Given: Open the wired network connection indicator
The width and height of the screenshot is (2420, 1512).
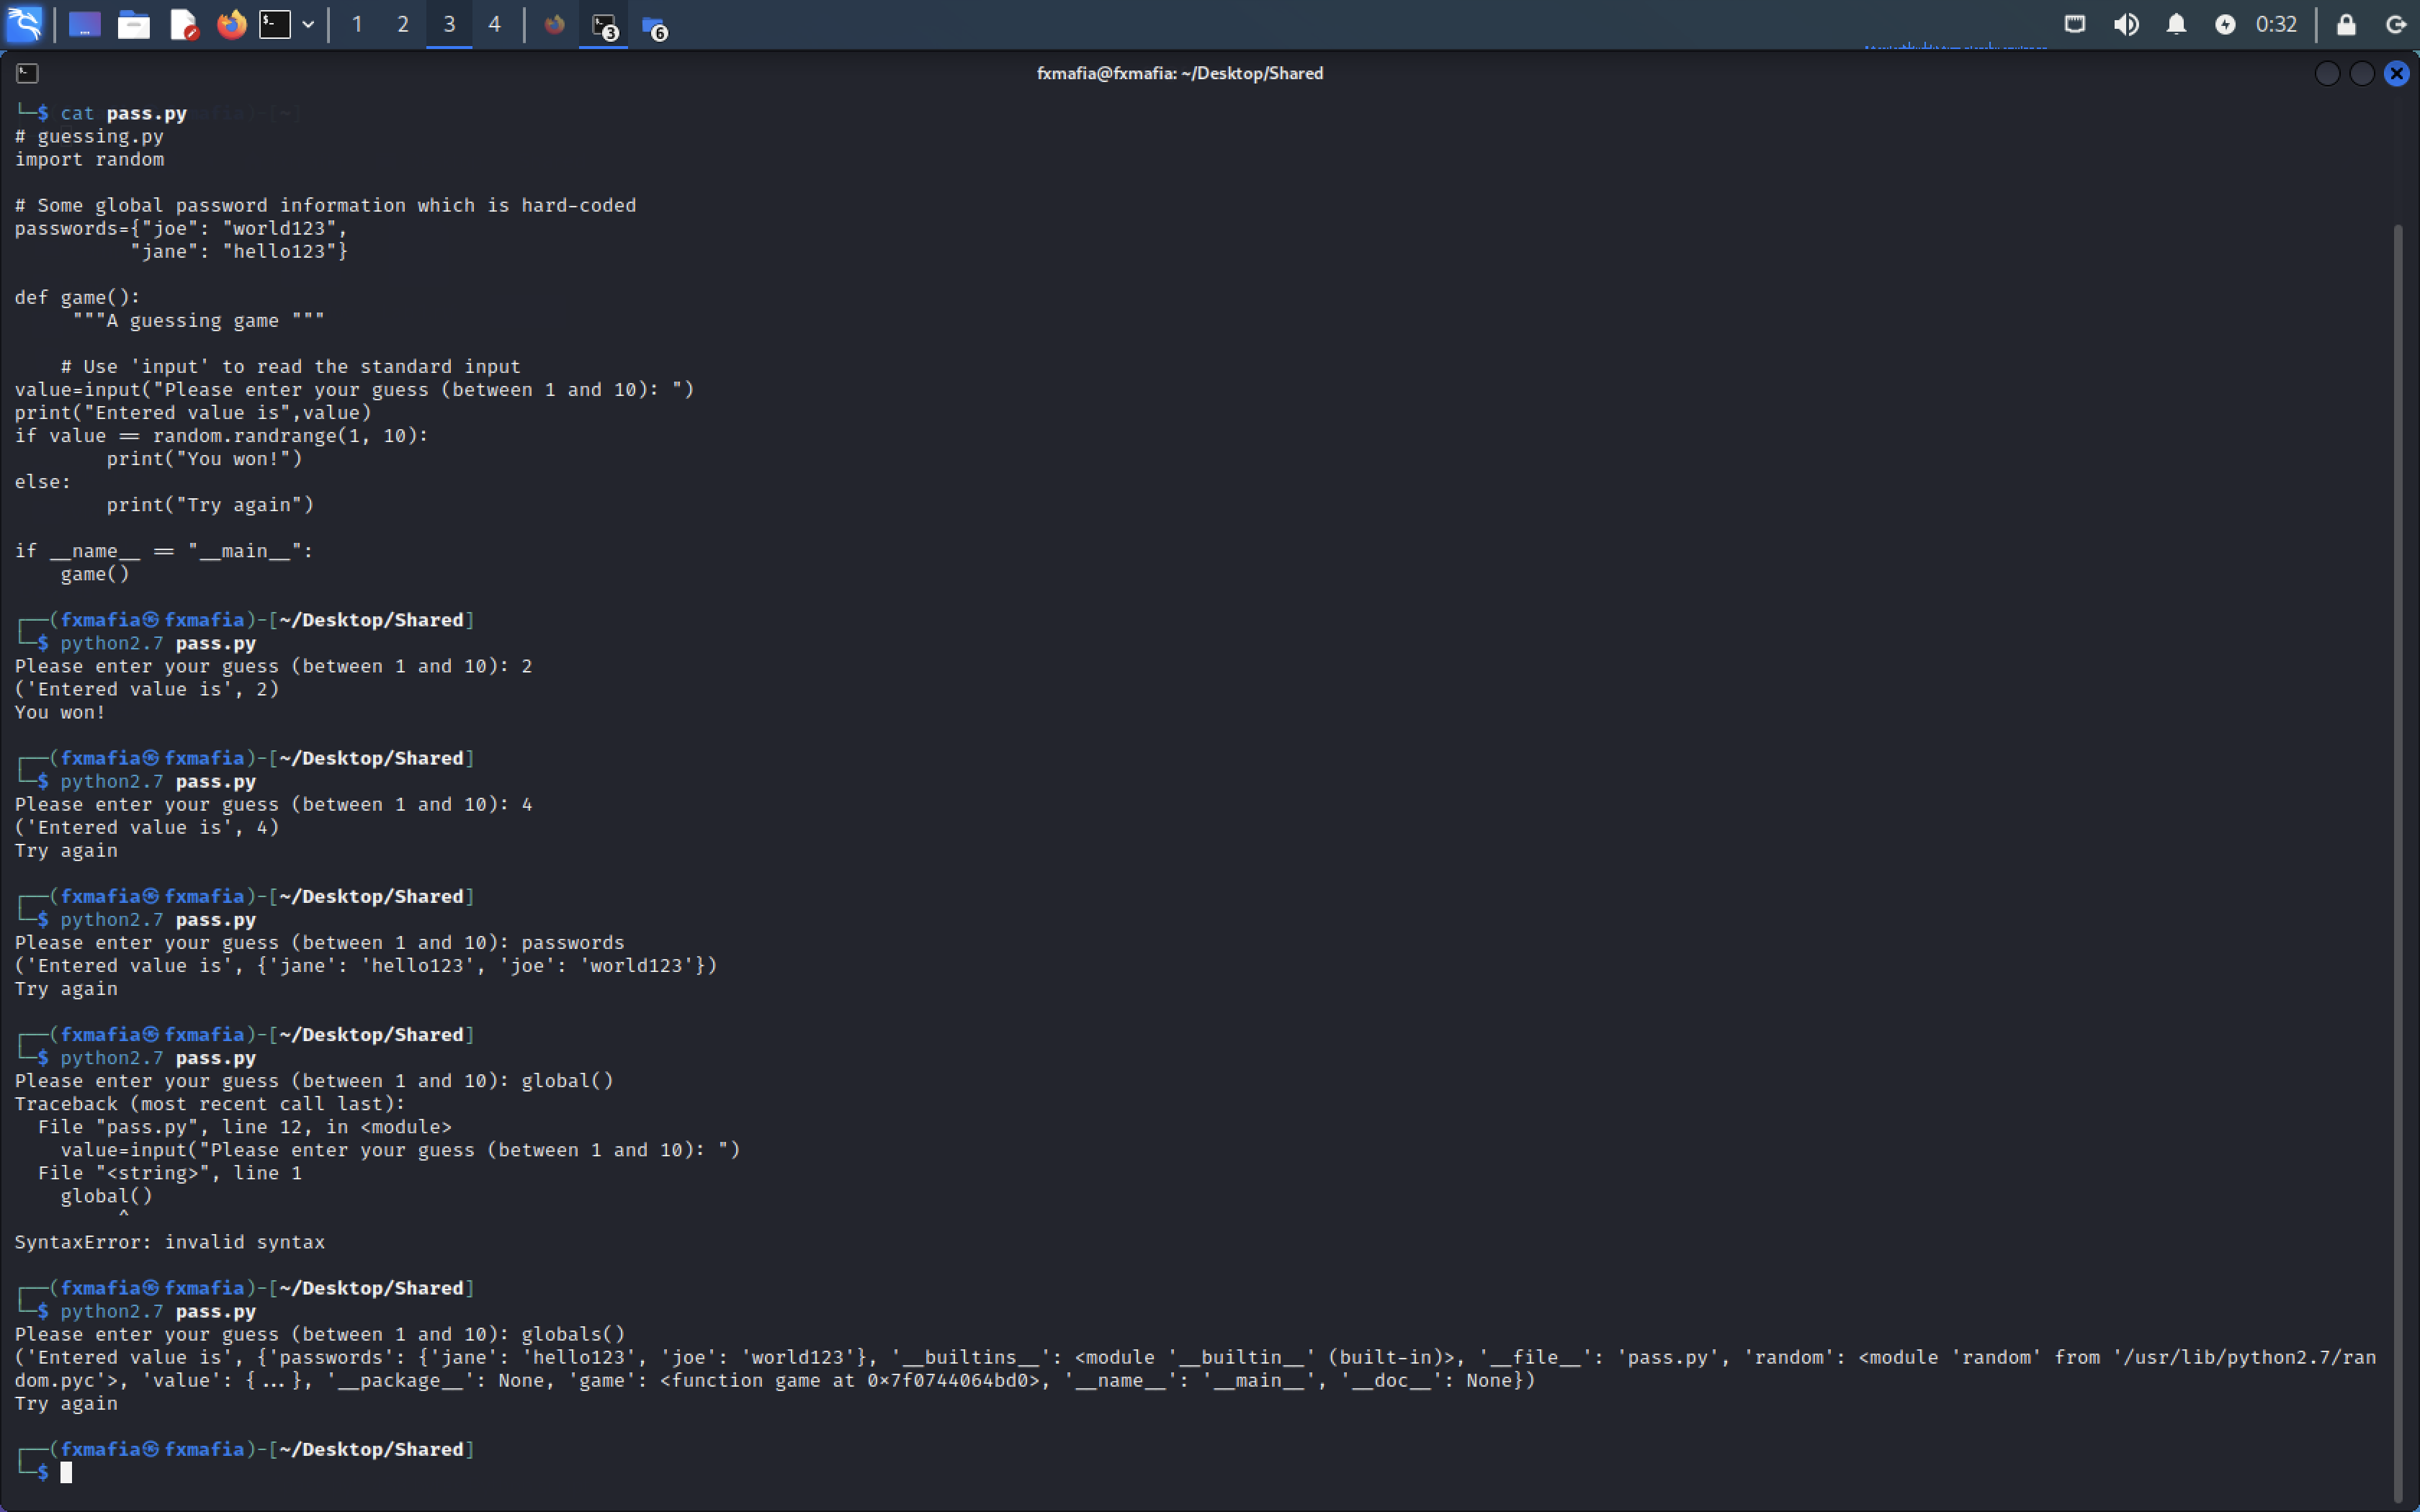Looking at the screenshot, I should pyautogui.click(x=2075, y=24).
